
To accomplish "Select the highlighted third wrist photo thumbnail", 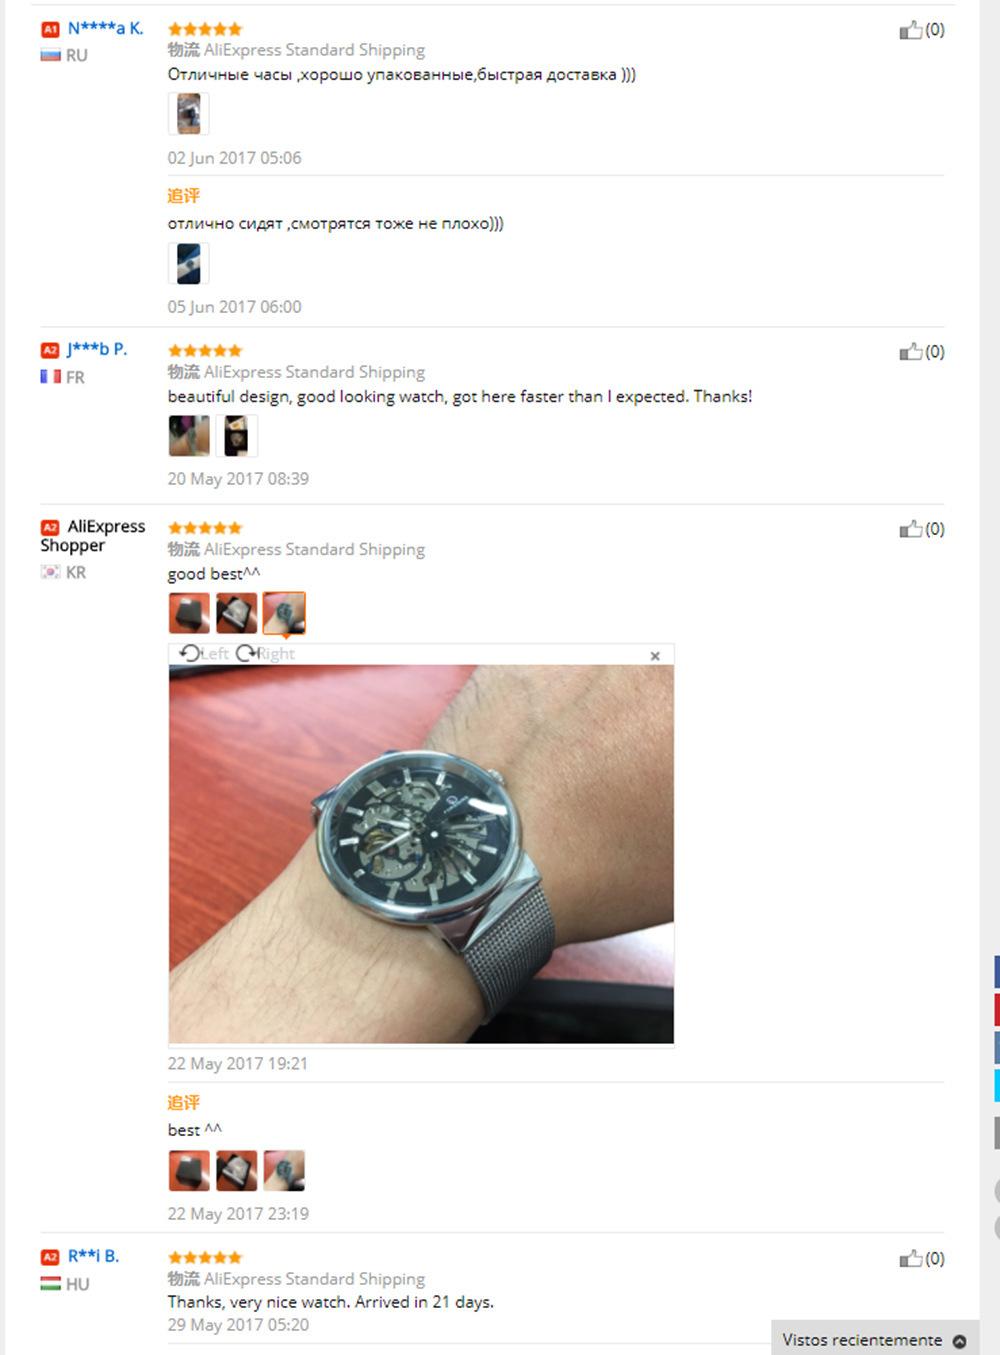I will [x=284, y=613].
